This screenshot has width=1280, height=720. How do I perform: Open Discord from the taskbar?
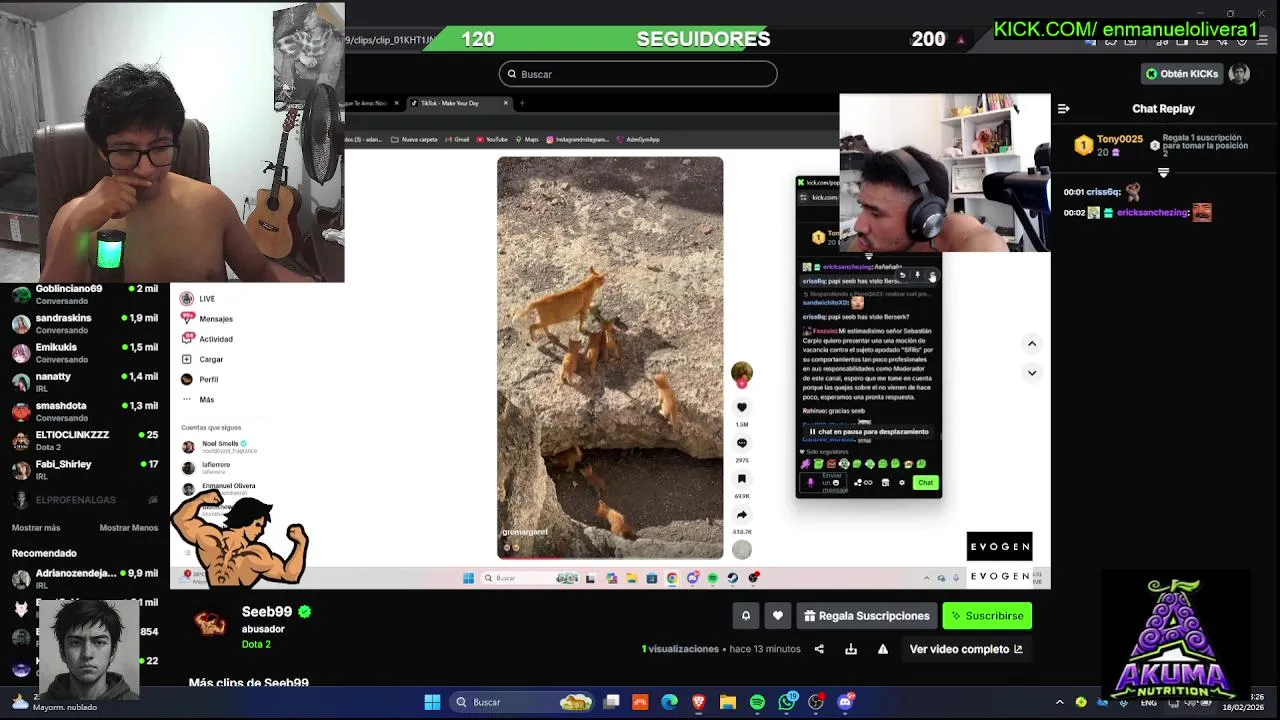click(845, 702)
